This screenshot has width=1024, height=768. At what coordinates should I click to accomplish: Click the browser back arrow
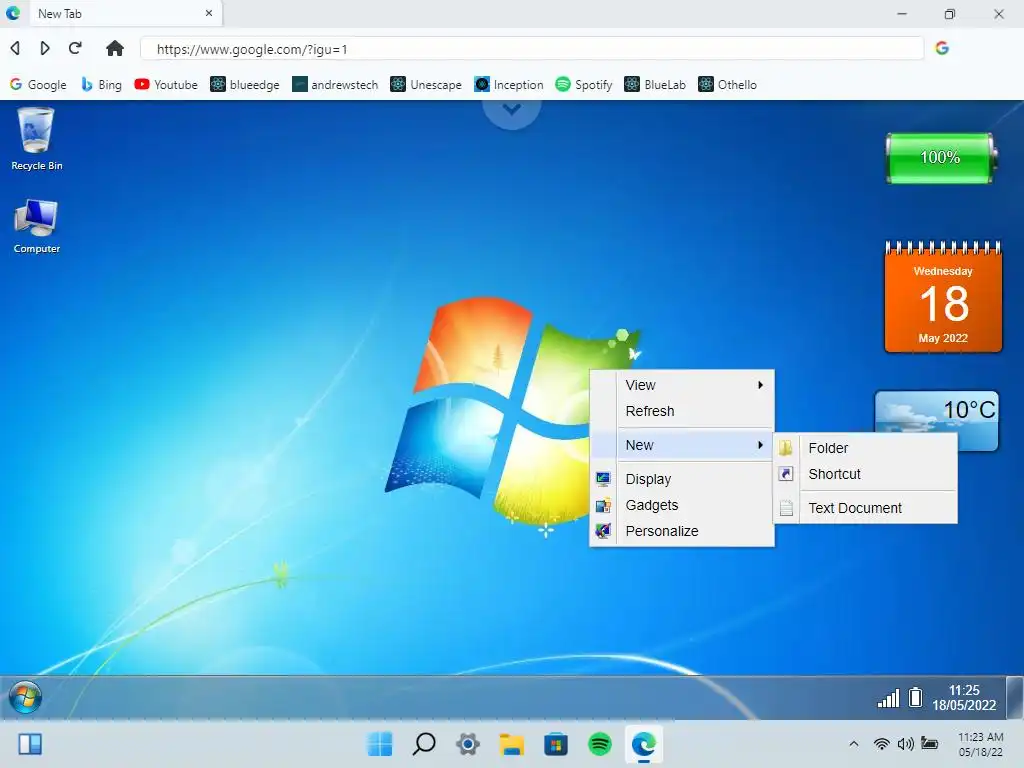tap(16, 48)
